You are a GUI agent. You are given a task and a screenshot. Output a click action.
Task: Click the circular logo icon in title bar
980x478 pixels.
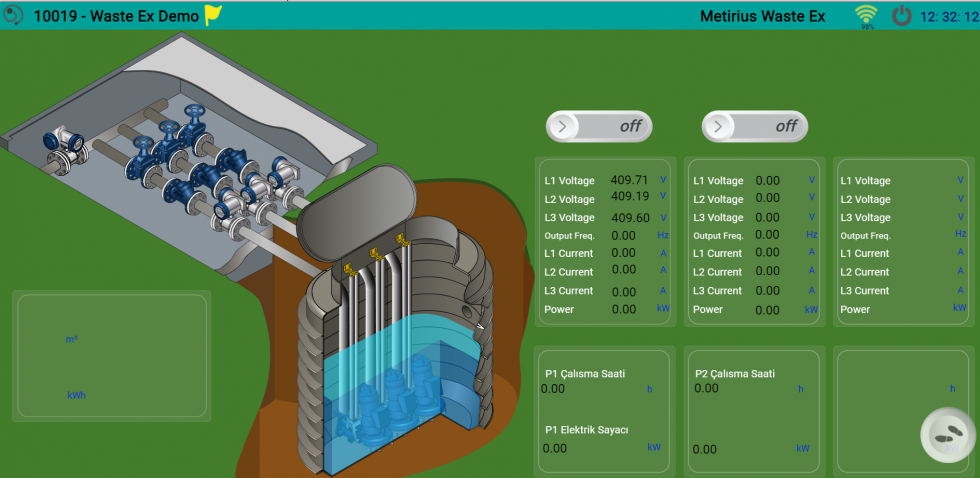[x=14, y=15]
